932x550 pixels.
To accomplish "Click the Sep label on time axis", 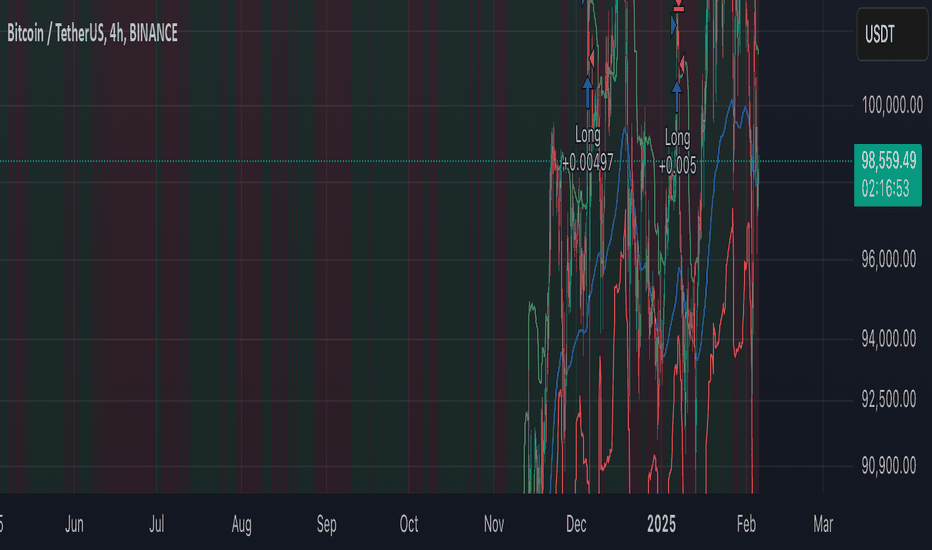I will click(326, 524).
